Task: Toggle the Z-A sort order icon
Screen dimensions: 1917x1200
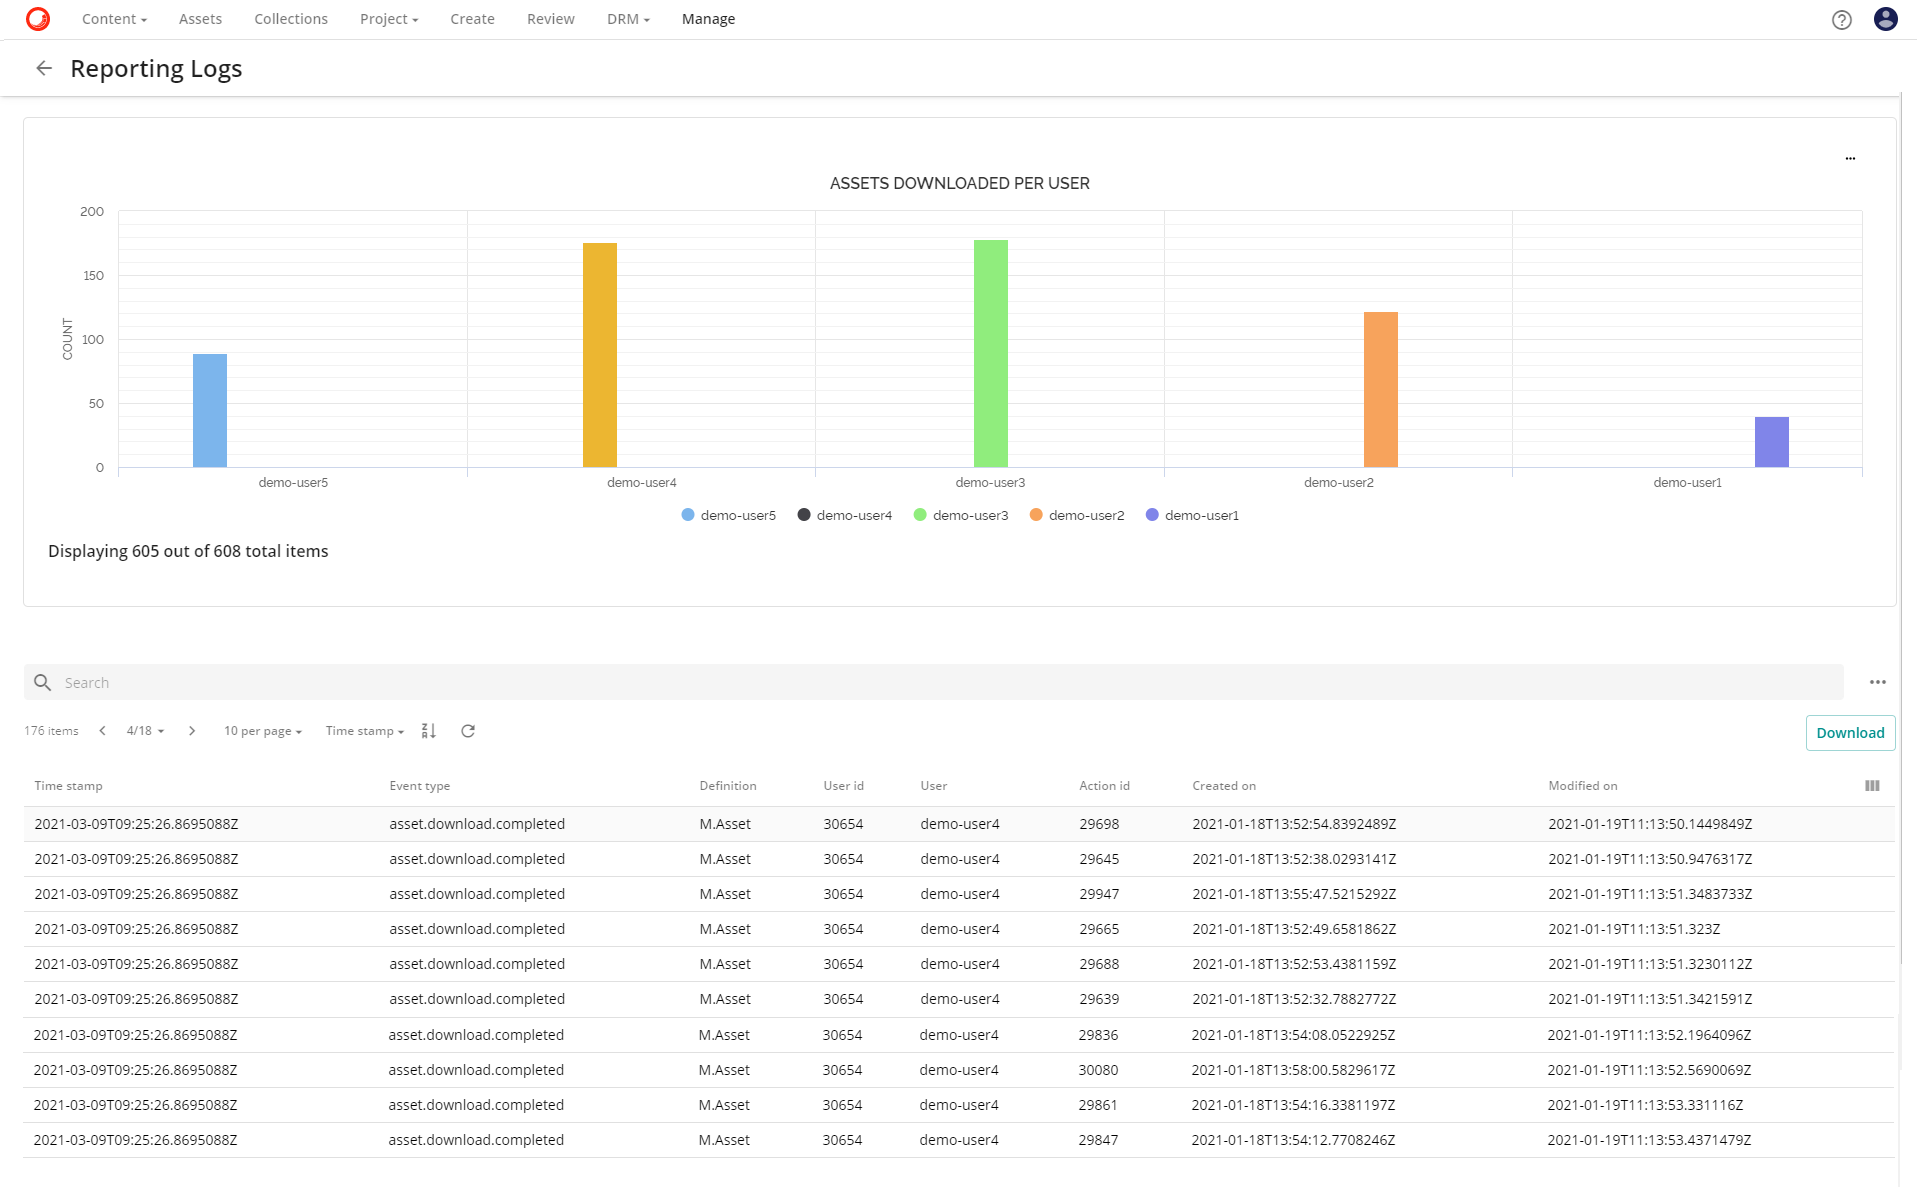Action: (x=428, y=731)
